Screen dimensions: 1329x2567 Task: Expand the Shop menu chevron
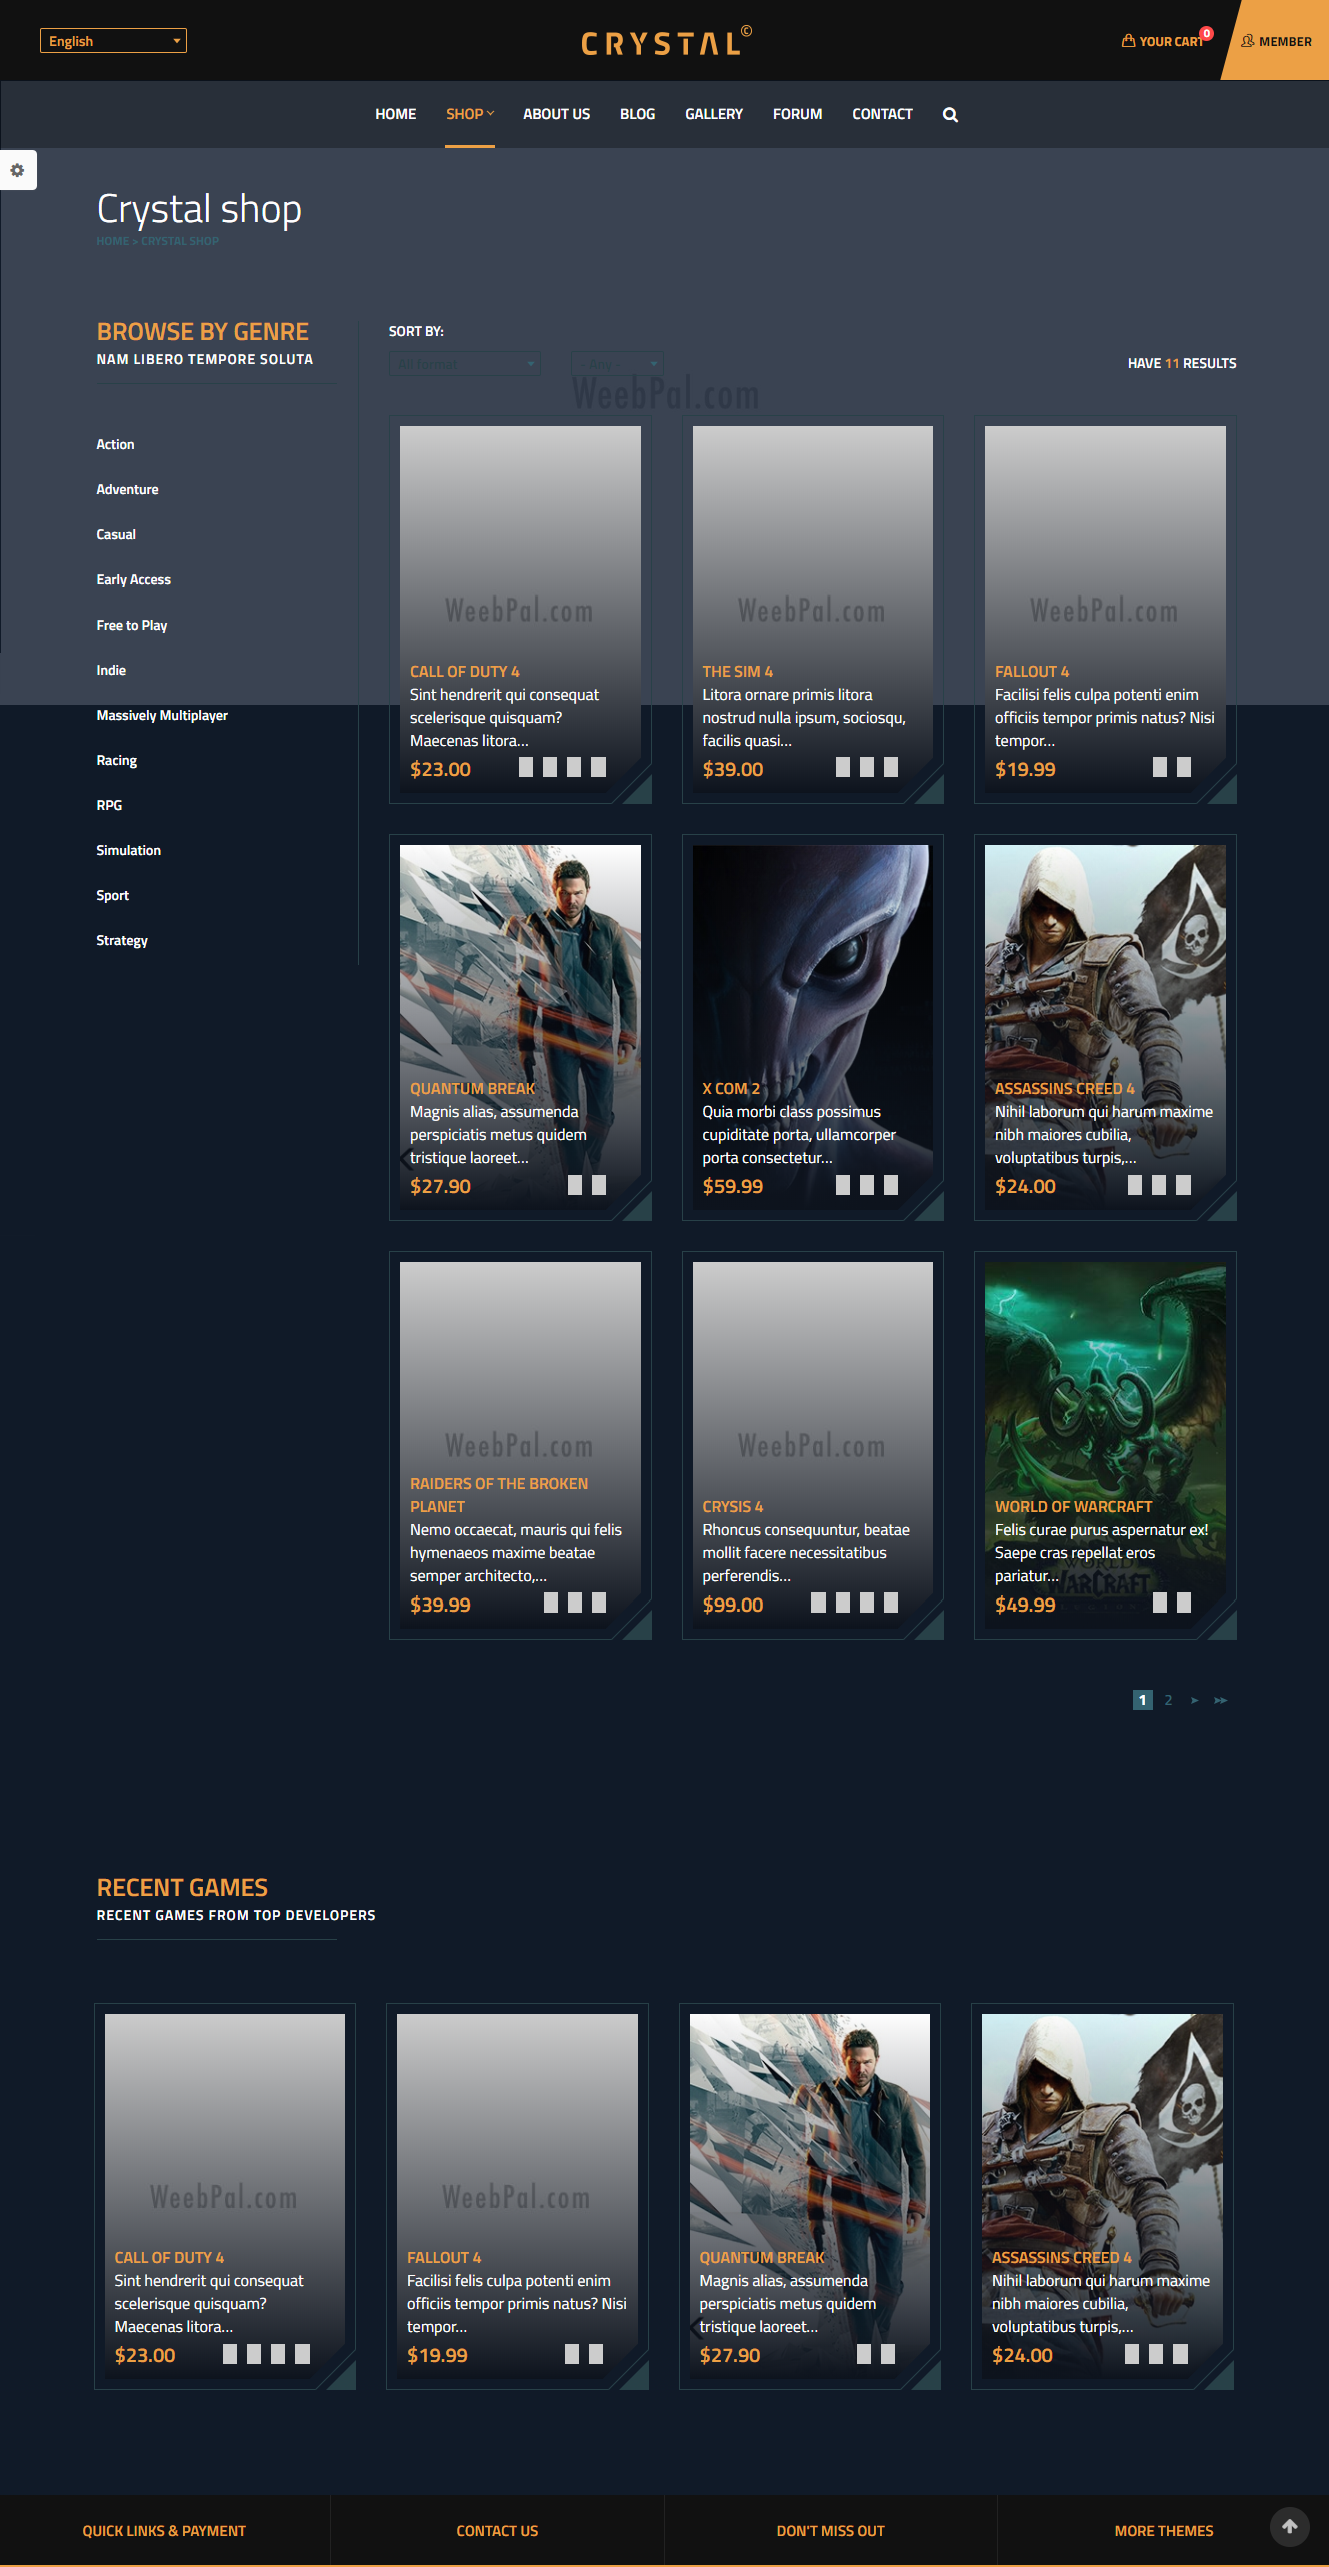(x=490, y=113)
